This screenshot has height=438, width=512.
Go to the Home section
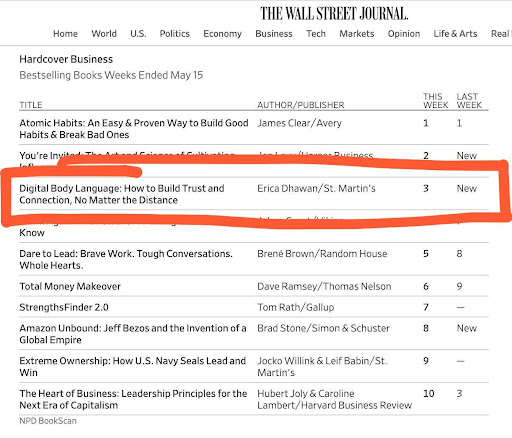click(x=65, y=34)
